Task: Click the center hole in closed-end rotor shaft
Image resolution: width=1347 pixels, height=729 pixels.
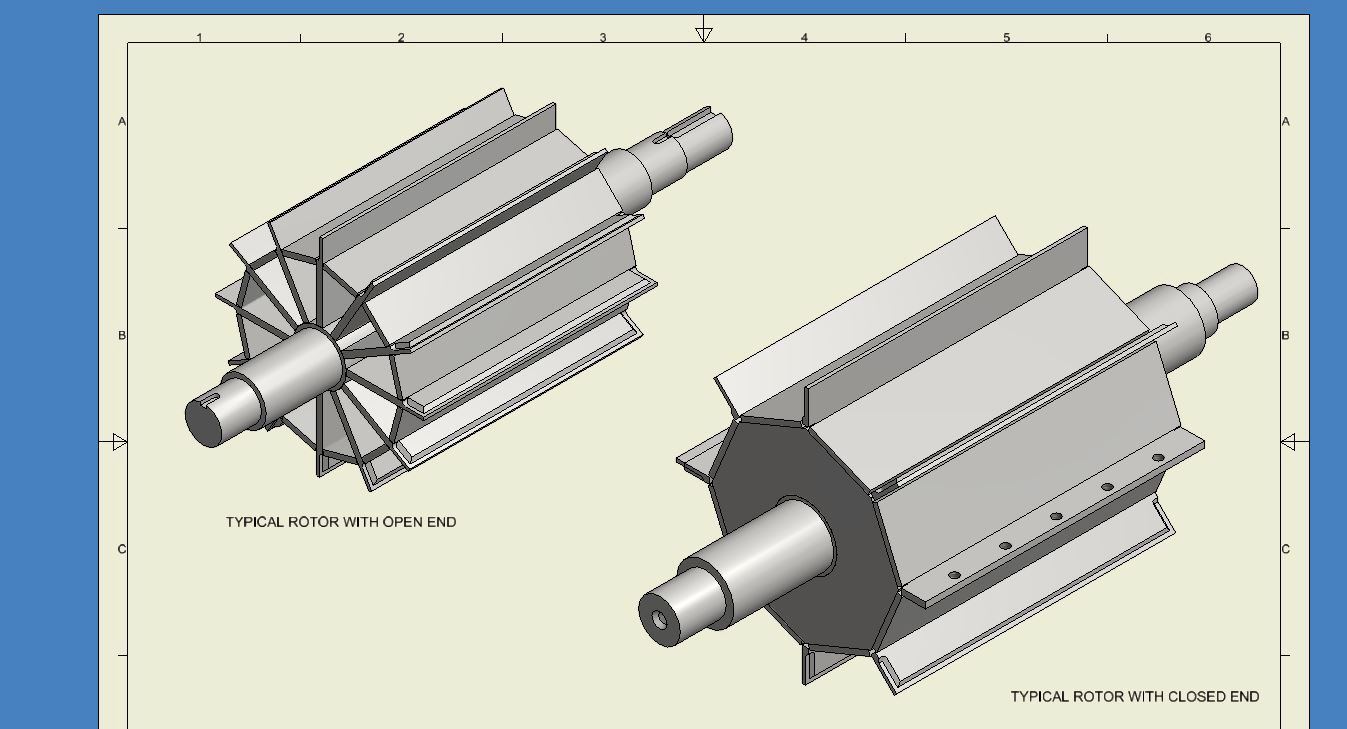Action: (x=660, y=620)
